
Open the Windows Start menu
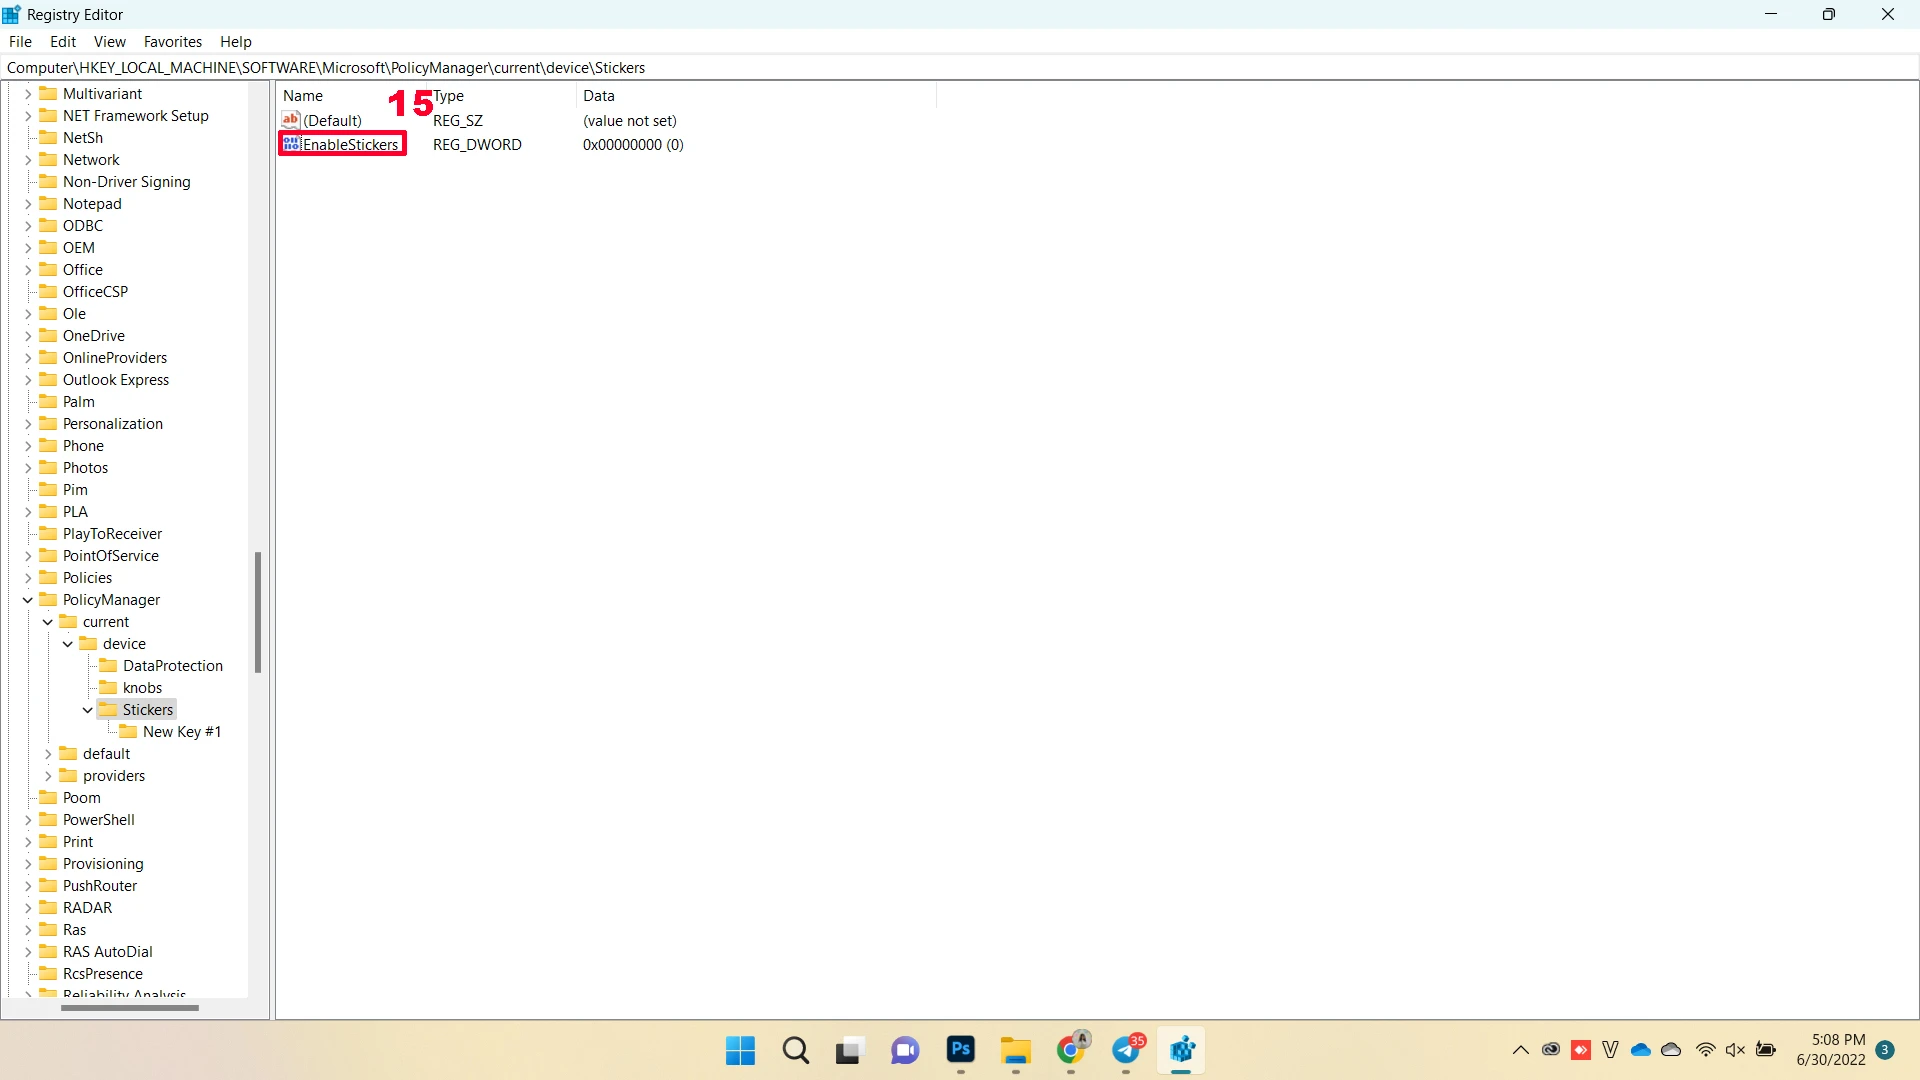(741, 1051)
